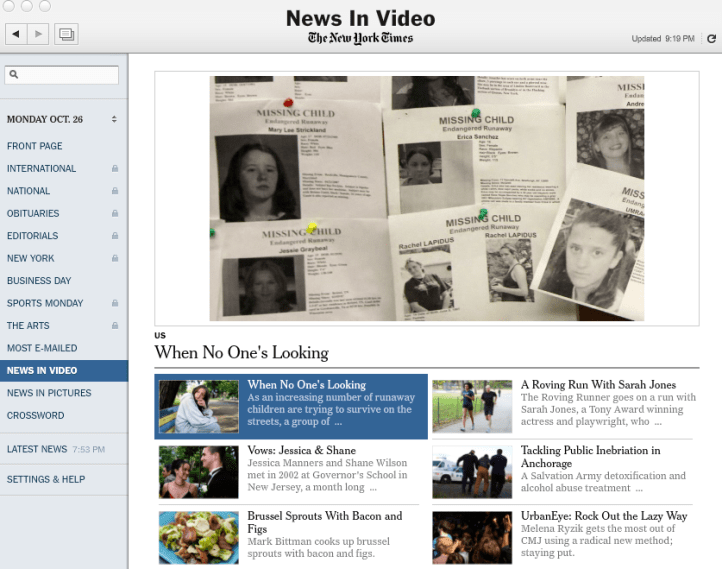Screen dimensions: 722x569
Task: Click the magnifier icon in search box
Action: 14,74
